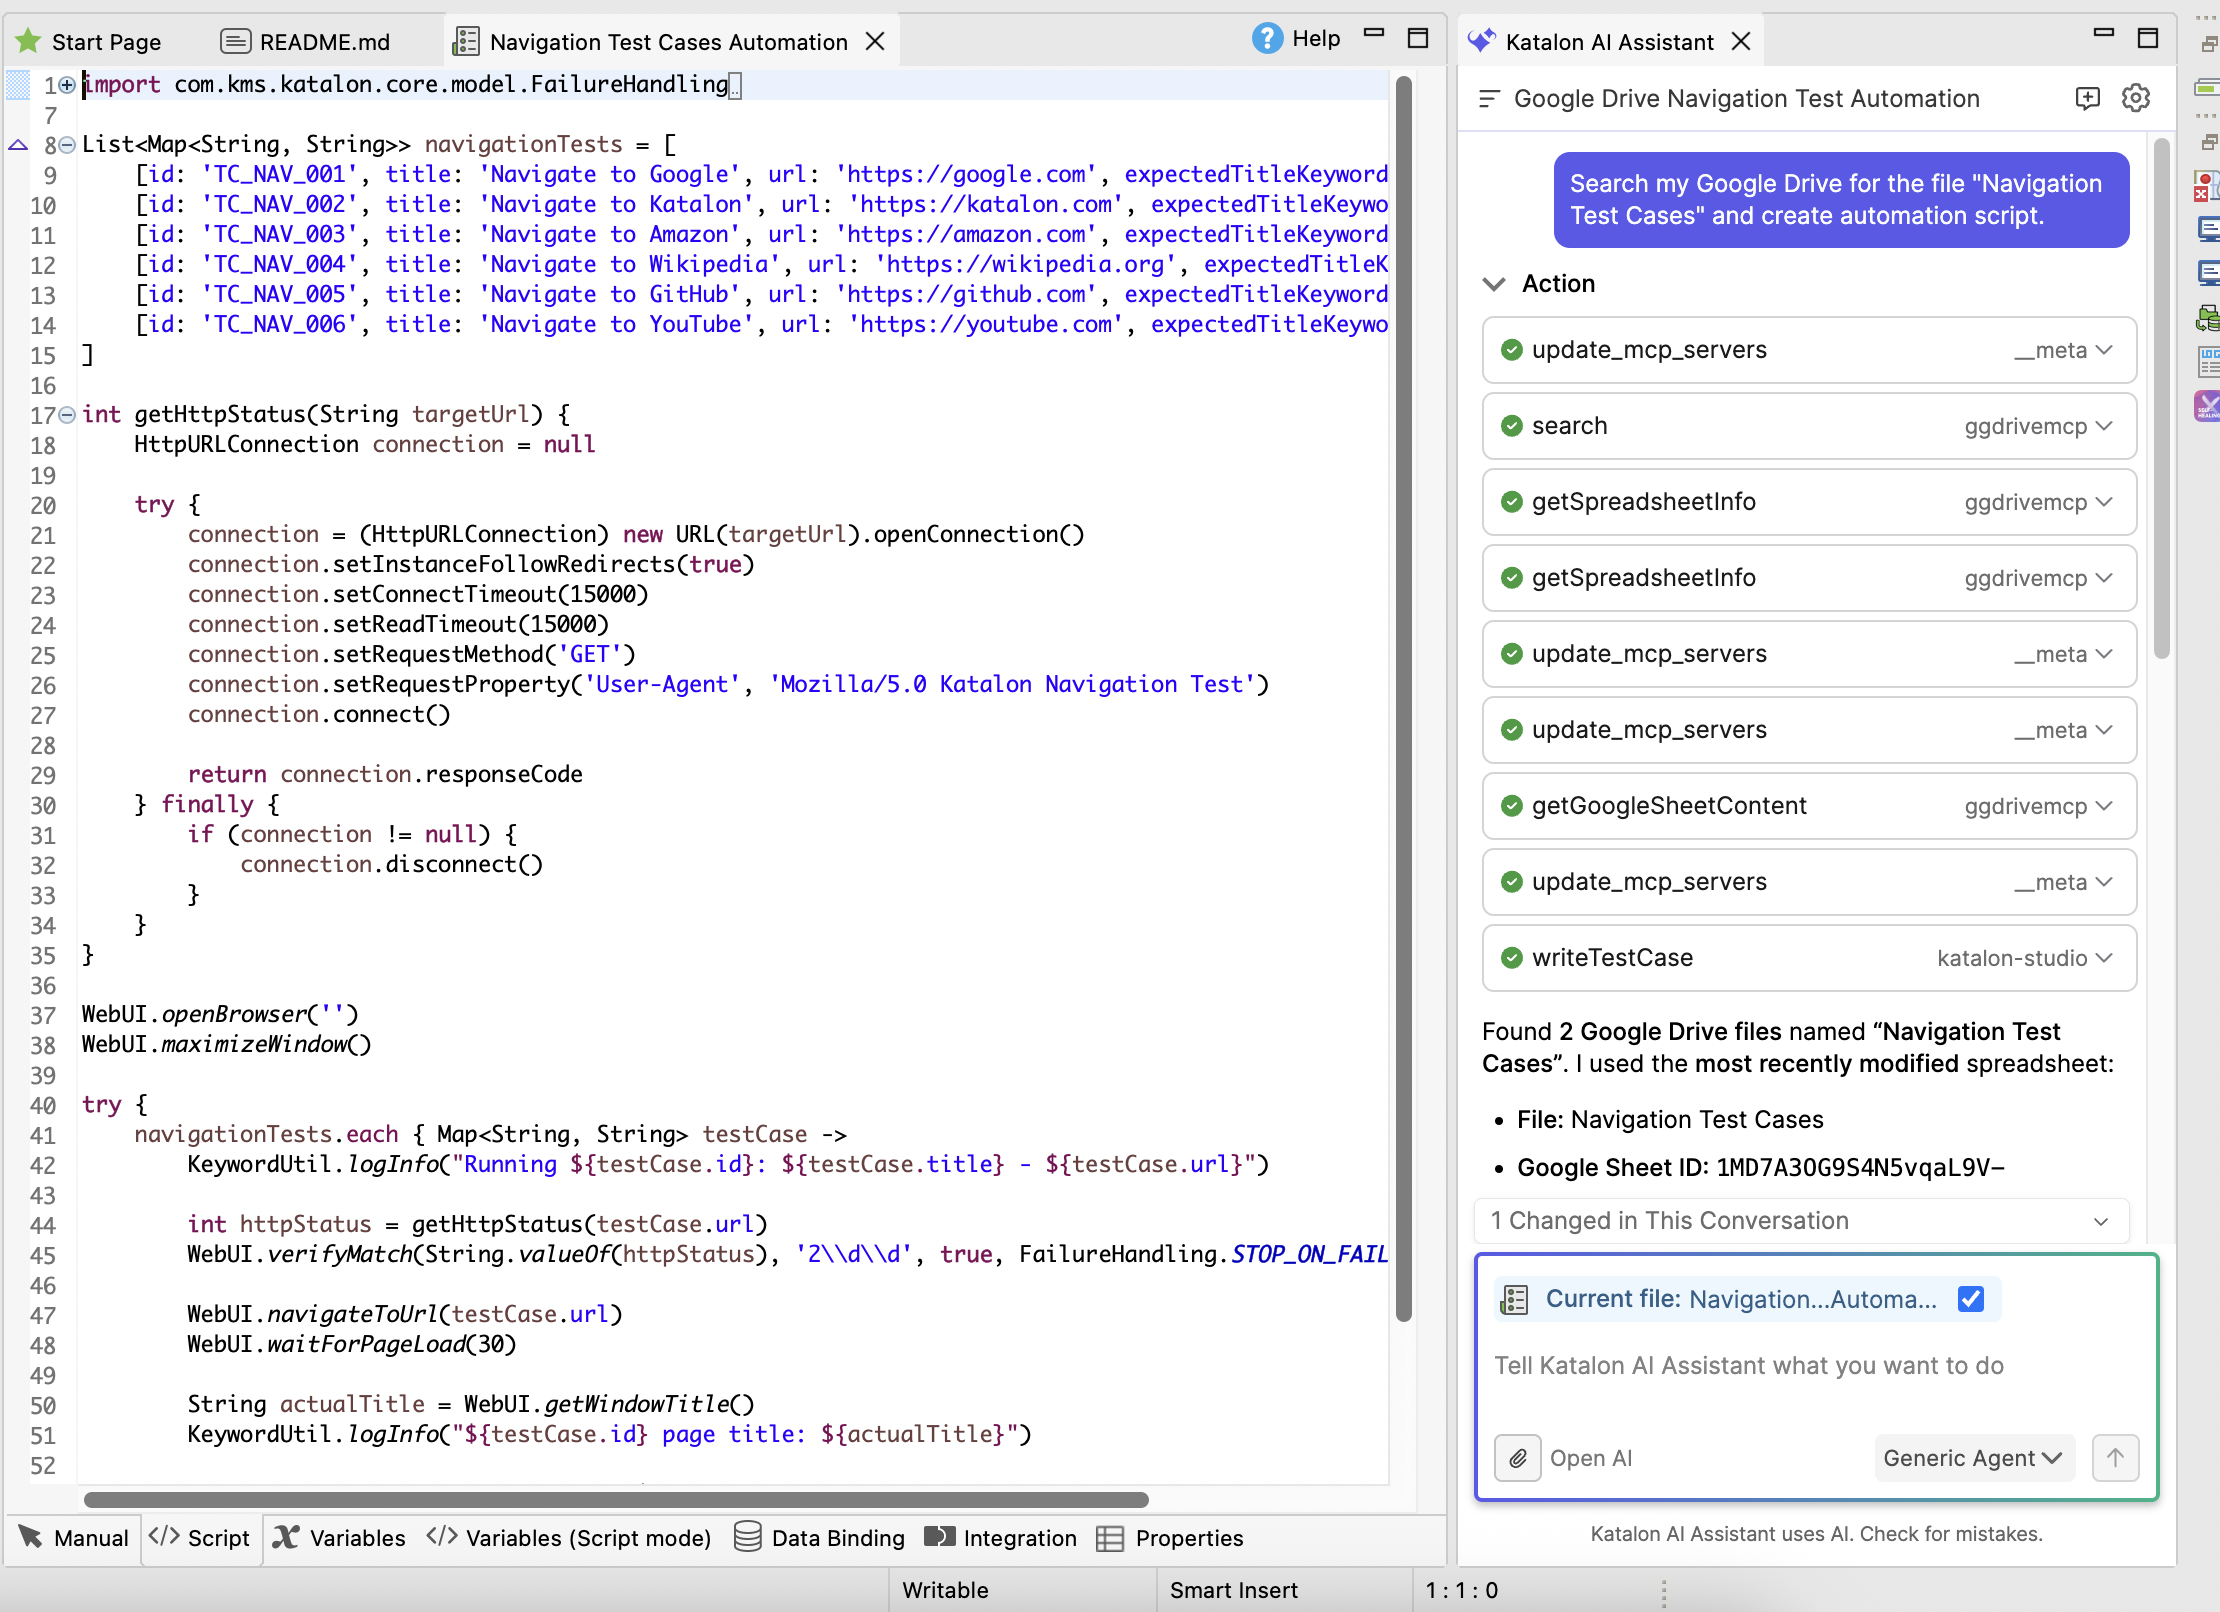Switch to the Script view tab

coord(200,1537)
